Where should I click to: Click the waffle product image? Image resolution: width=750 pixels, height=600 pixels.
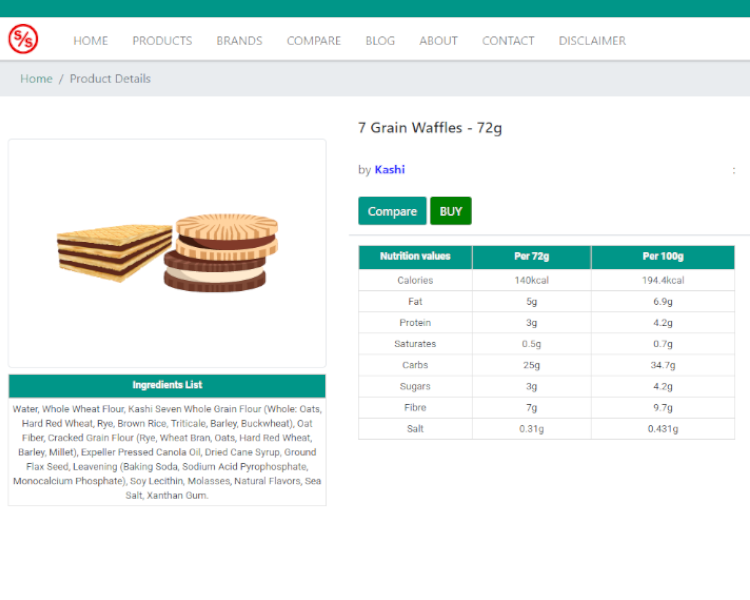point(167,253)
